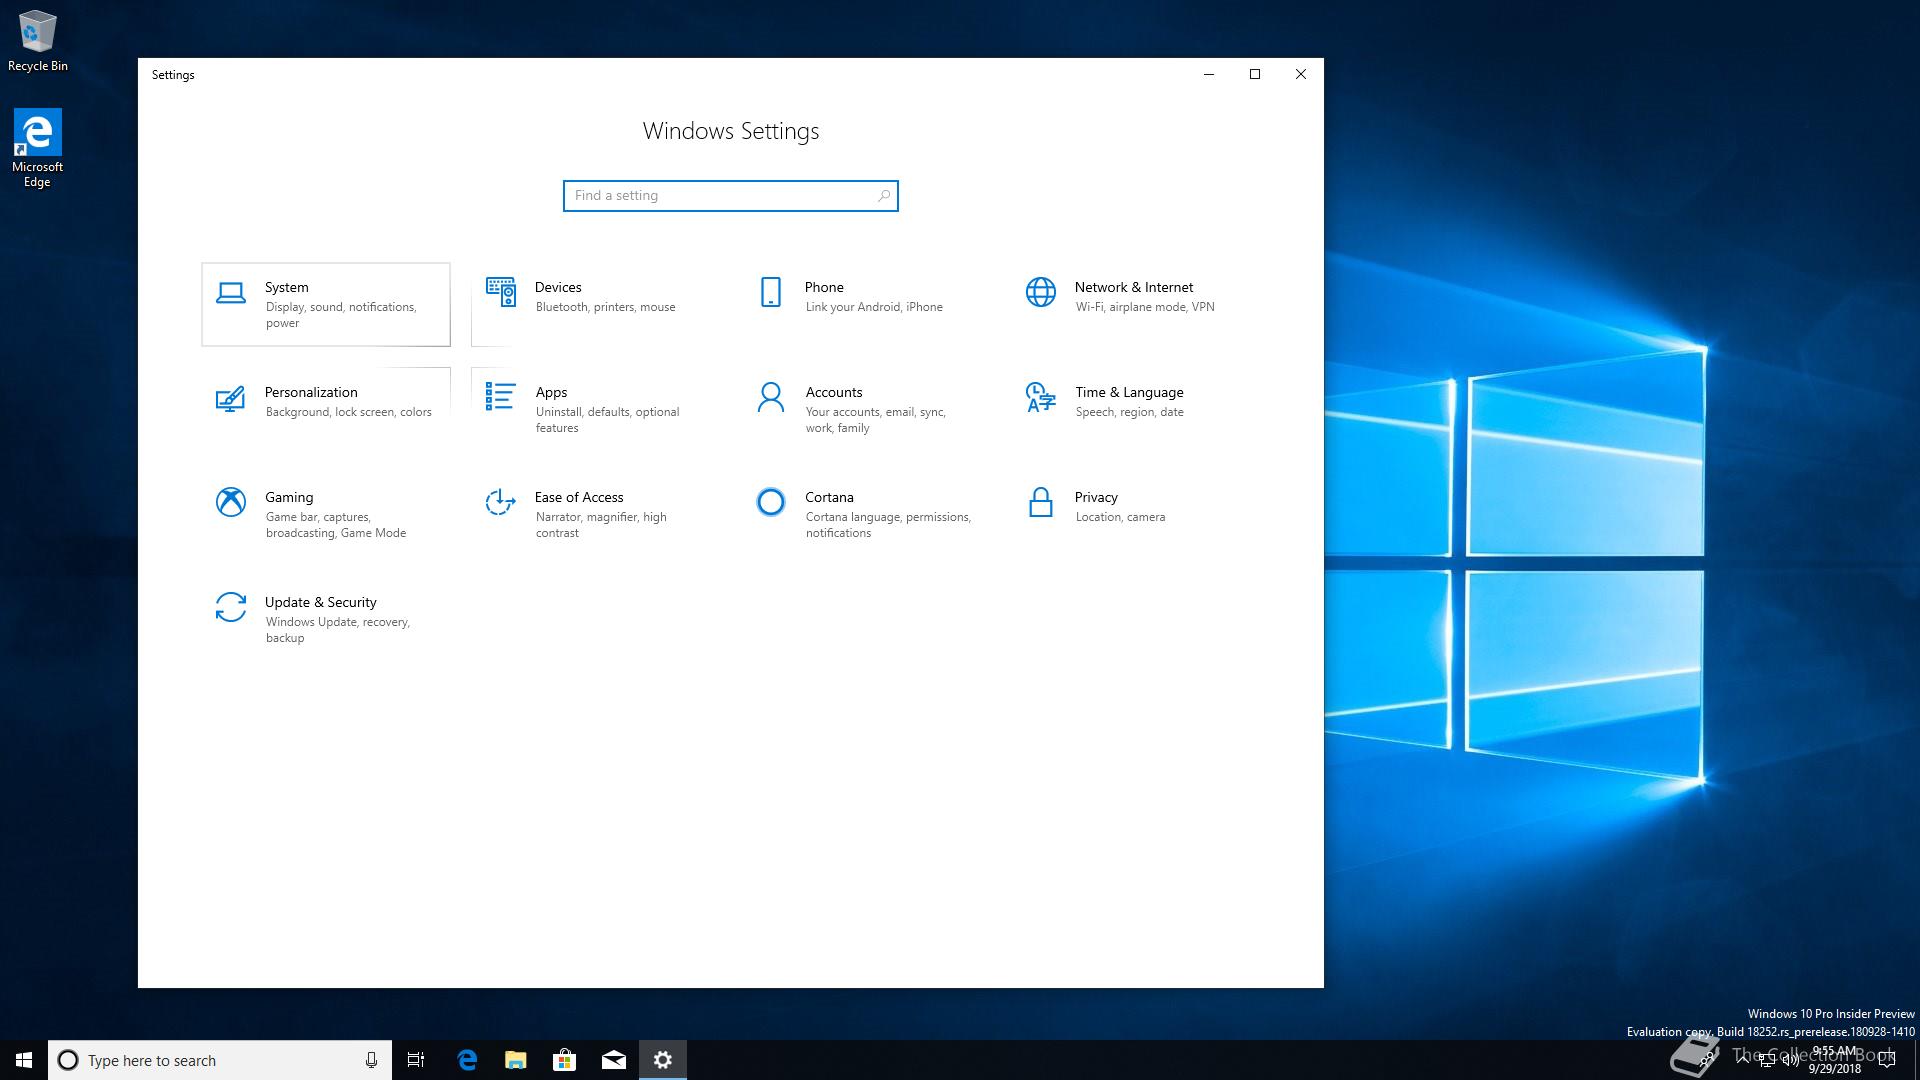Click the 'Narrator, magnifier, high contrast' description
Viewport: 1920px width, 1080px height.
(601, 525)
